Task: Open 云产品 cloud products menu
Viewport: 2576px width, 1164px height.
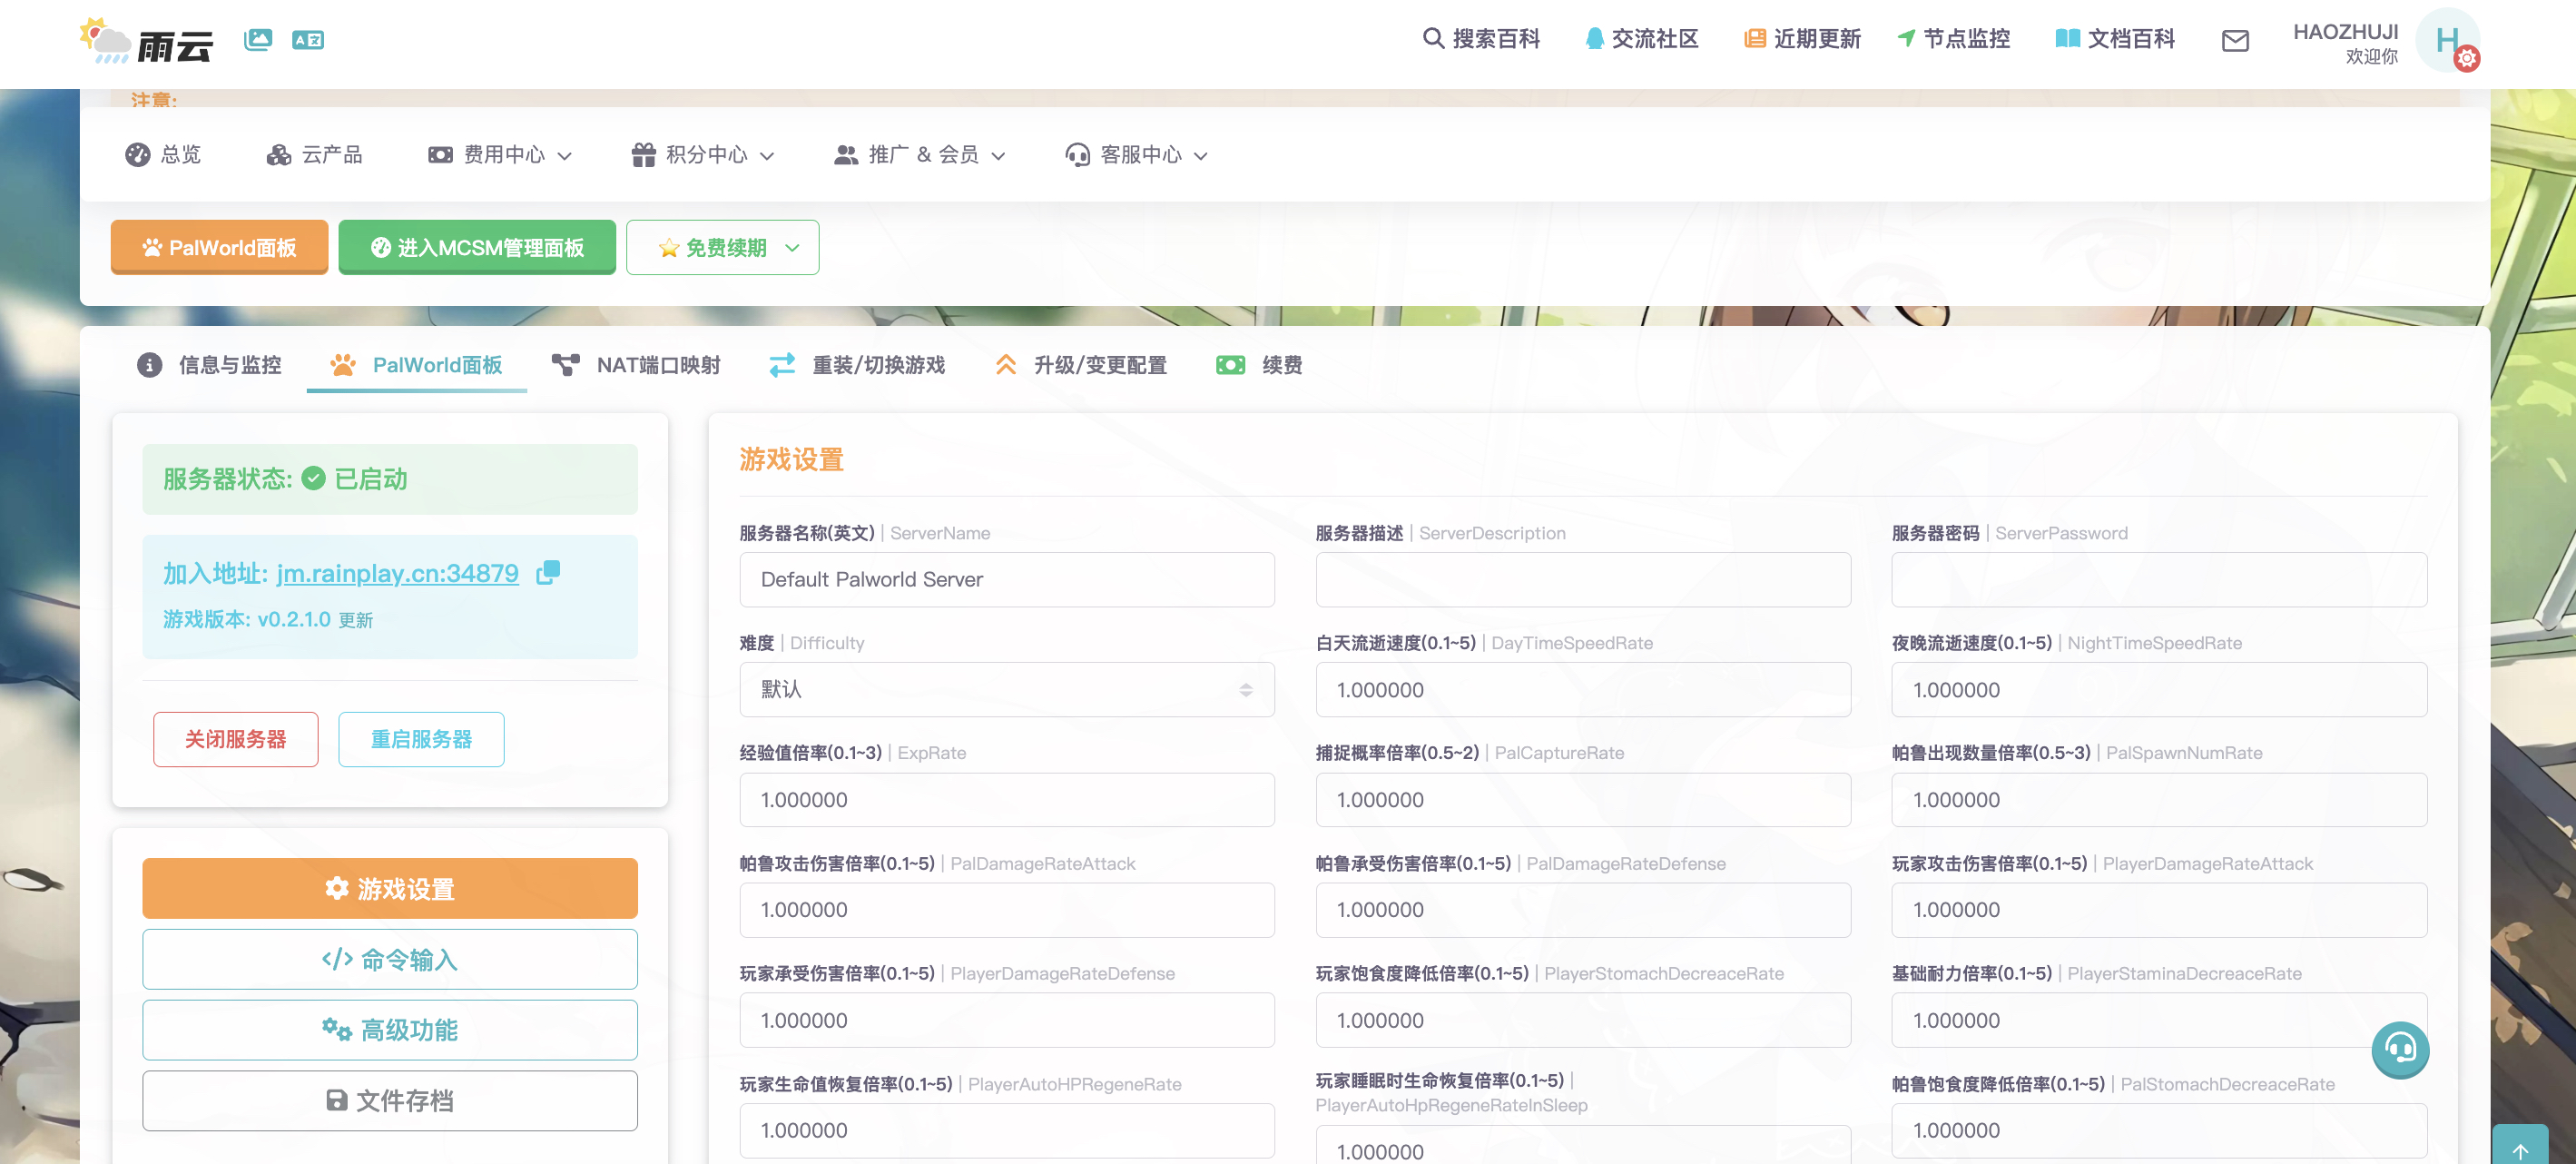Action: (314, 154)
